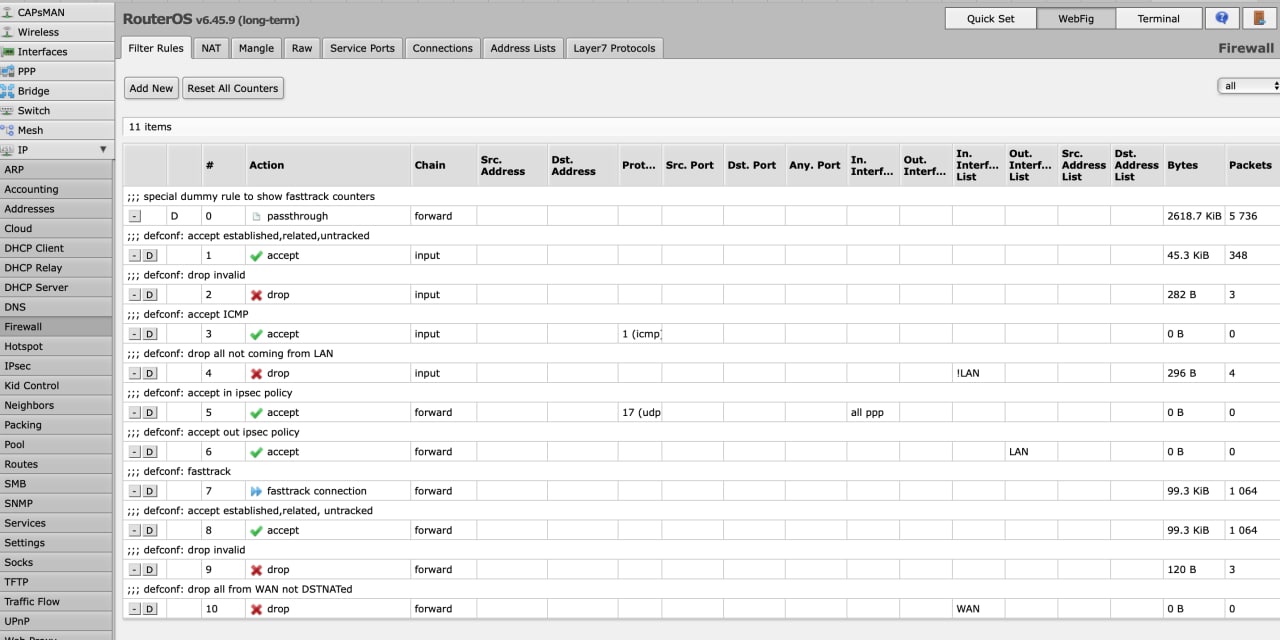Open the Service Ports tab

click(x=362, y=48)
